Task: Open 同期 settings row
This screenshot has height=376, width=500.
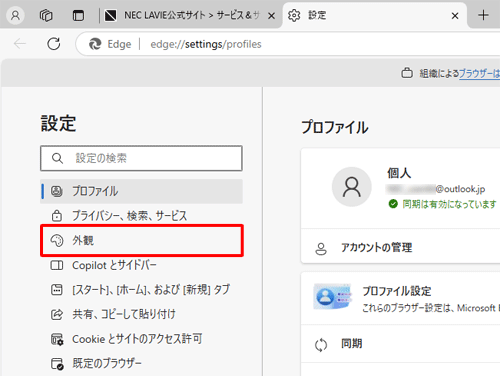Action: (x=400, y=344)
